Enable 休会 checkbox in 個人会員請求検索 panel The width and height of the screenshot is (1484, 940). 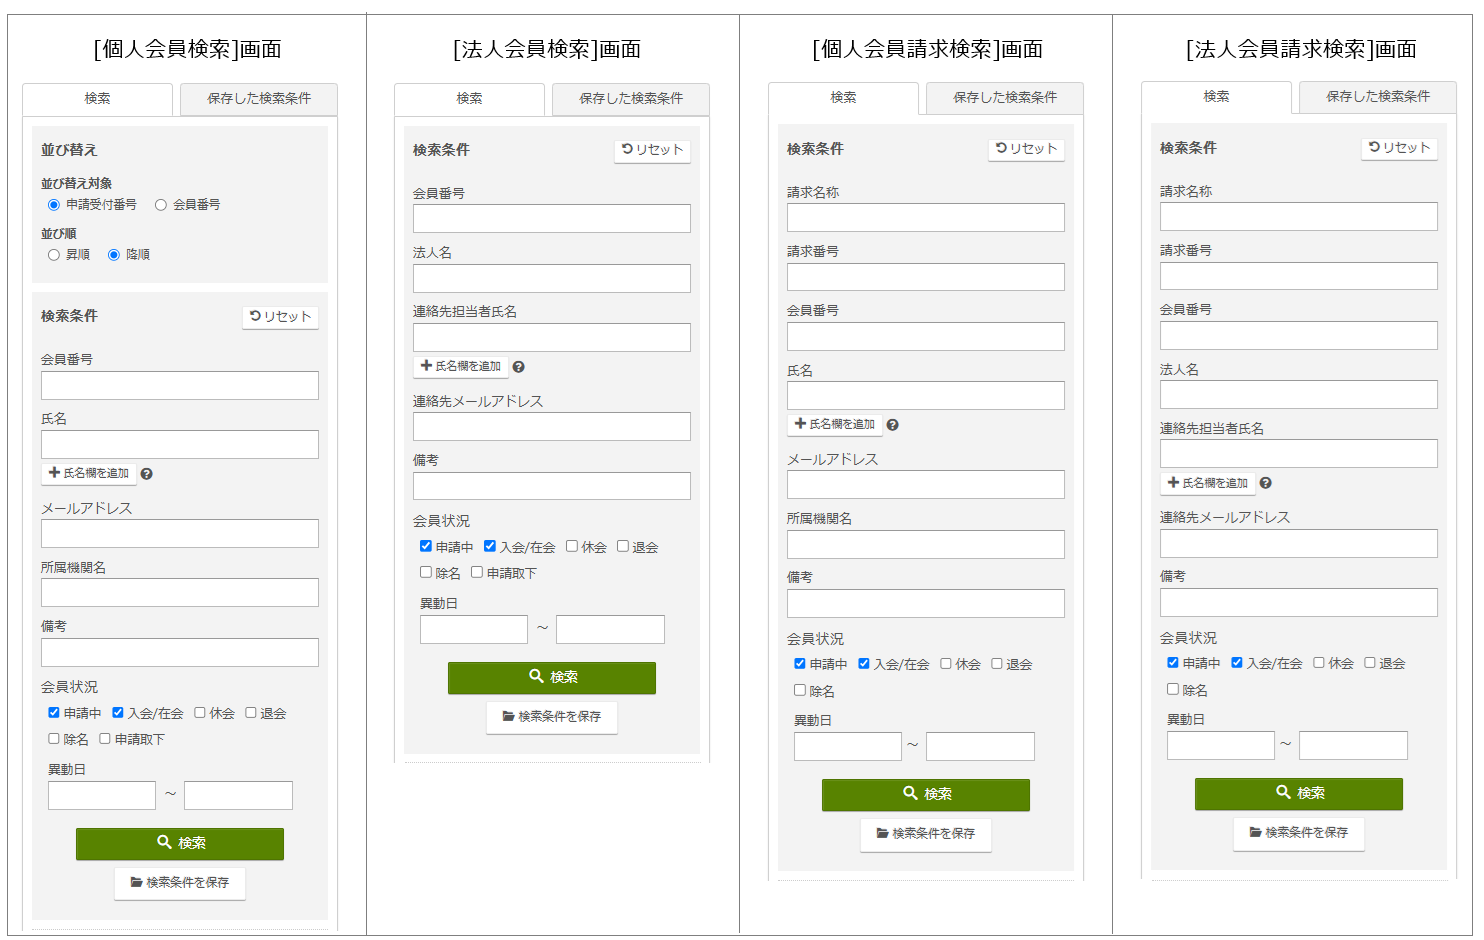point(946,664)
